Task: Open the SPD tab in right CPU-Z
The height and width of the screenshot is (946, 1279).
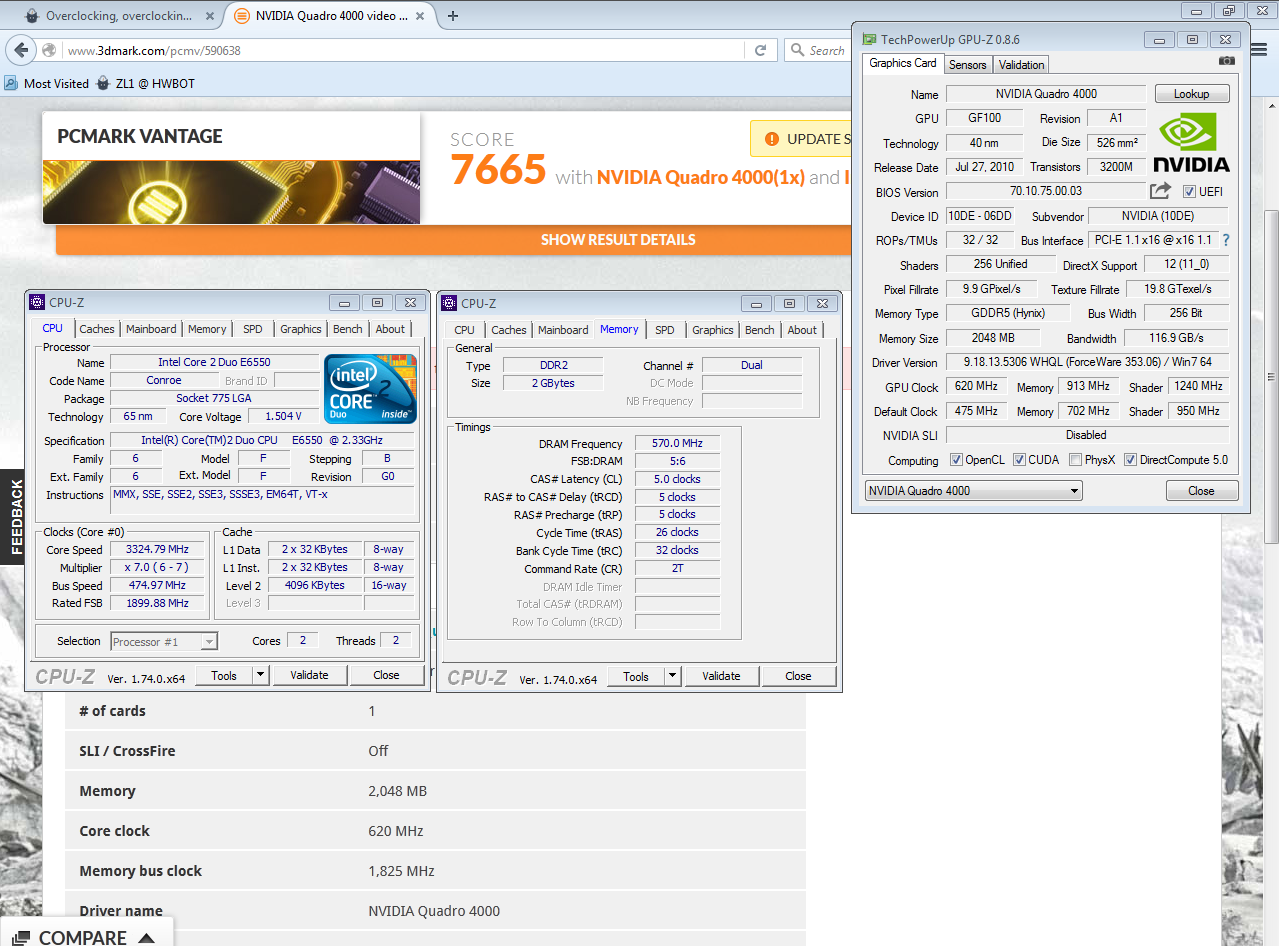Action: coord(665,330)
